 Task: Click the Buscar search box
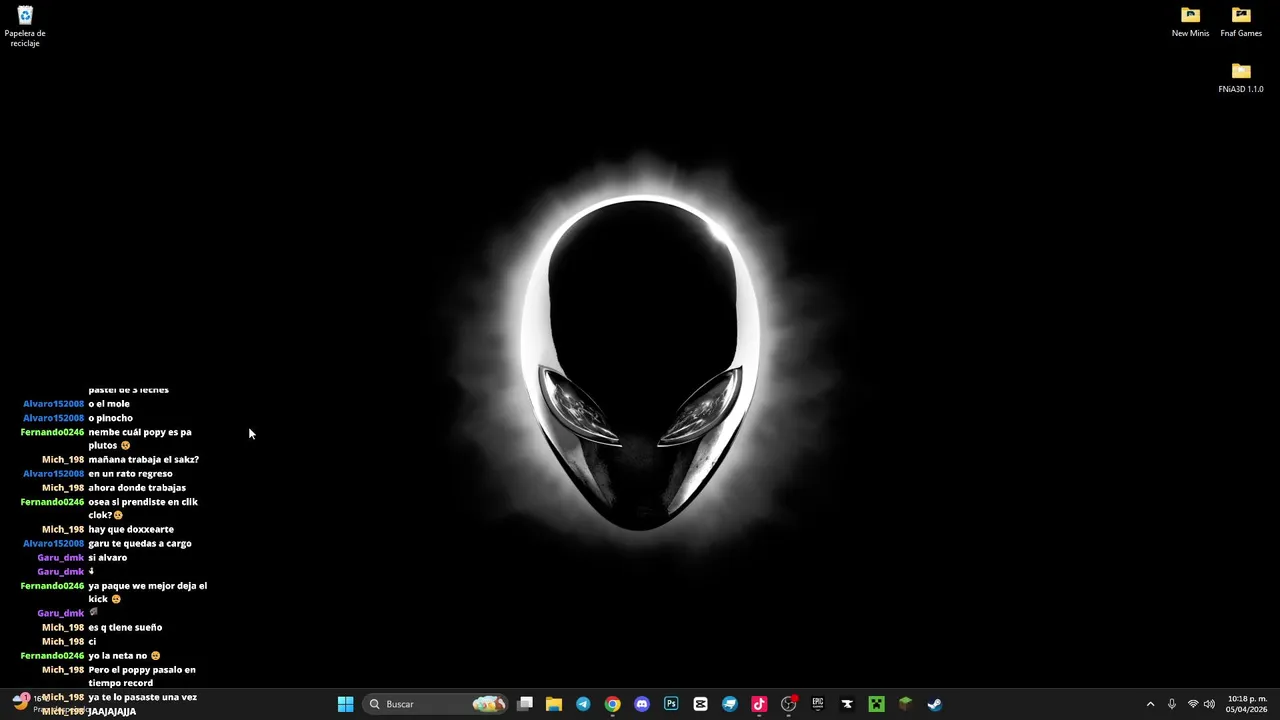tap(435, 704)
